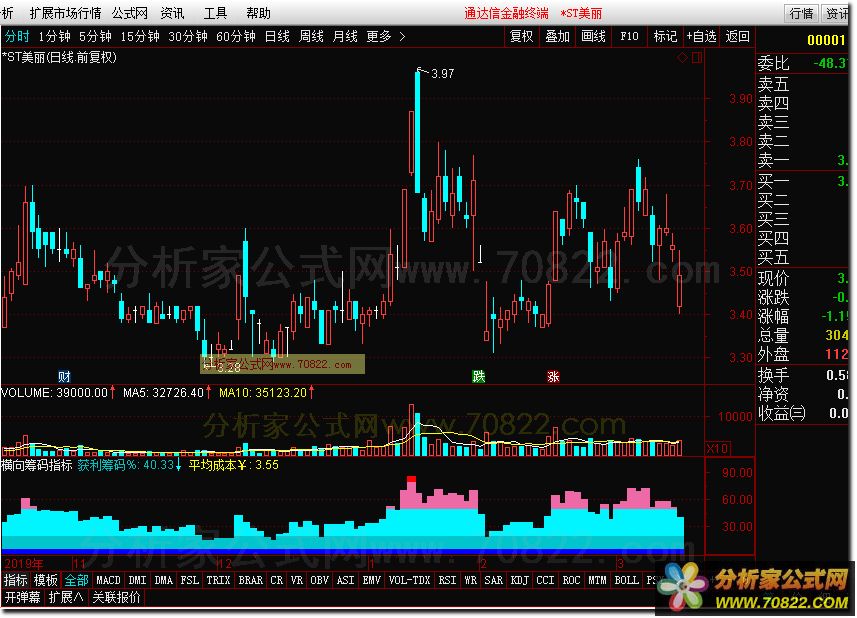Viewport: 857px width, 618px height.
Task: Select the 15分钟 period
Action: pos(140,37)
